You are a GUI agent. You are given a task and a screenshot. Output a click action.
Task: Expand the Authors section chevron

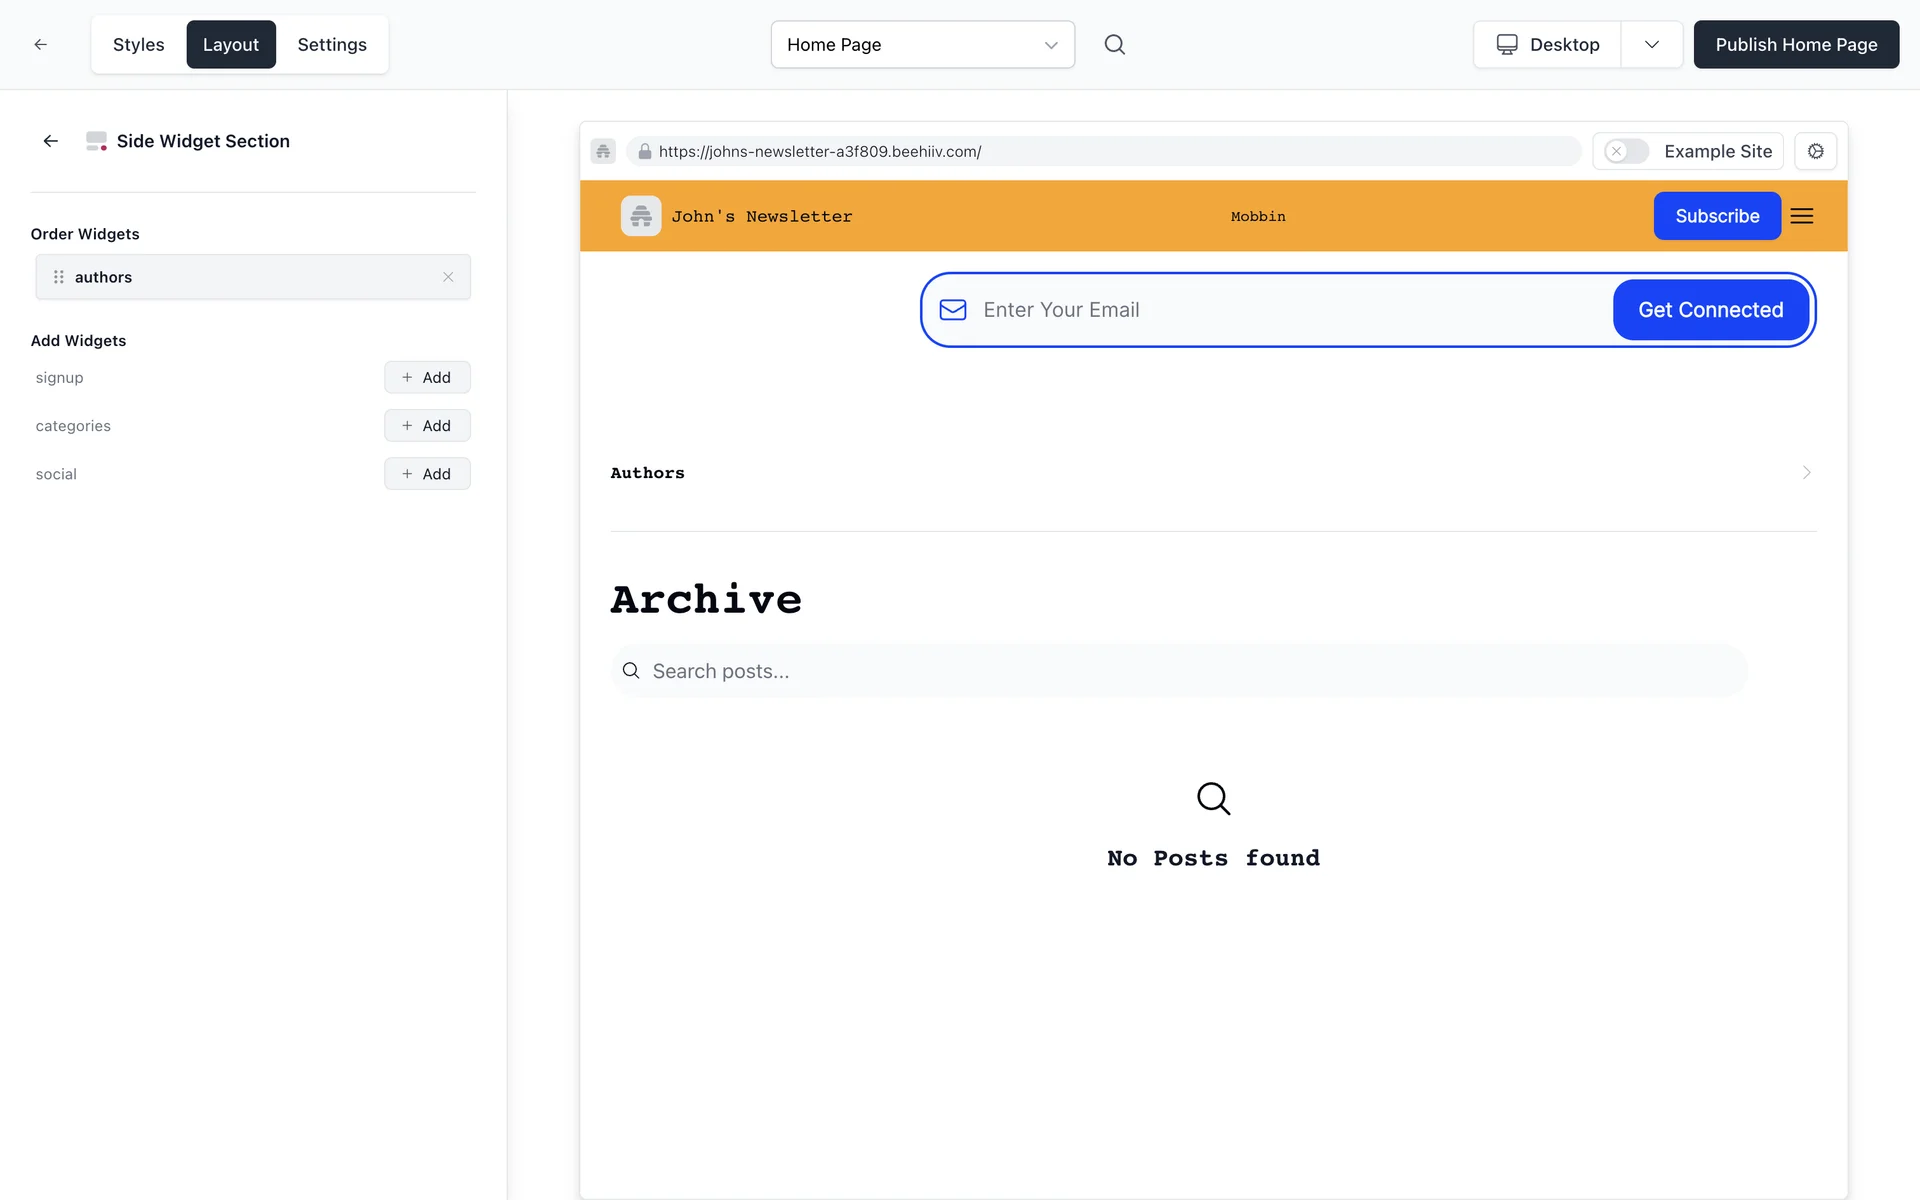click(1806, 472)
